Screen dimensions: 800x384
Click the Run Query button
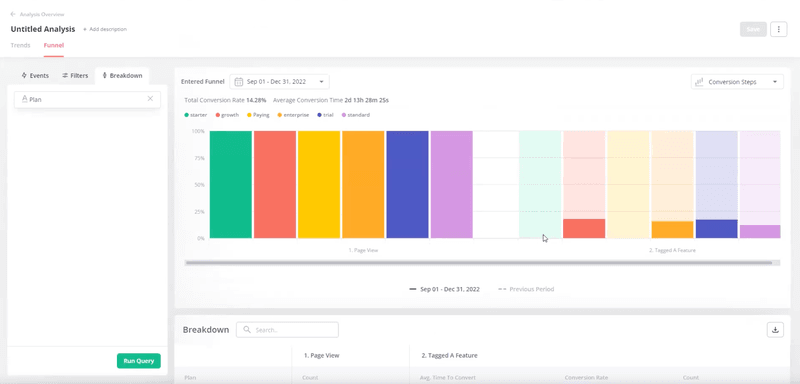click(x=139, y=361)
